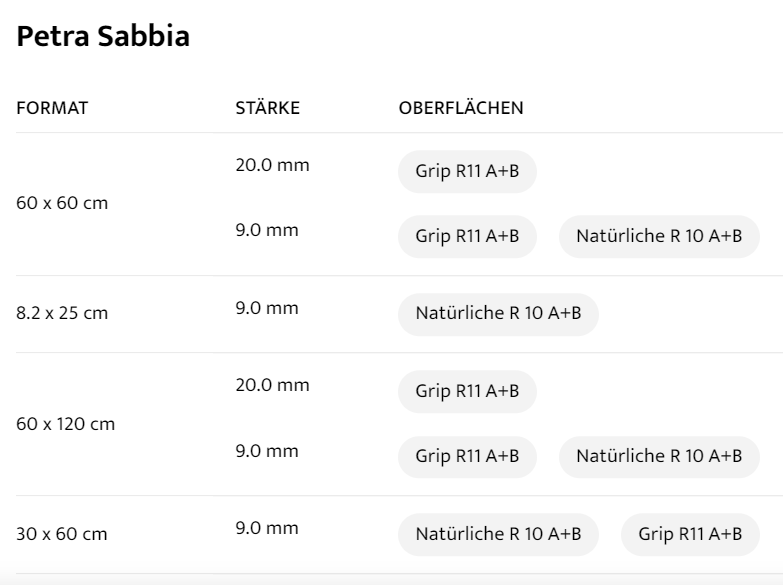Choose Grip R11 A+B for 30 x 60 cm

point(690,534)
